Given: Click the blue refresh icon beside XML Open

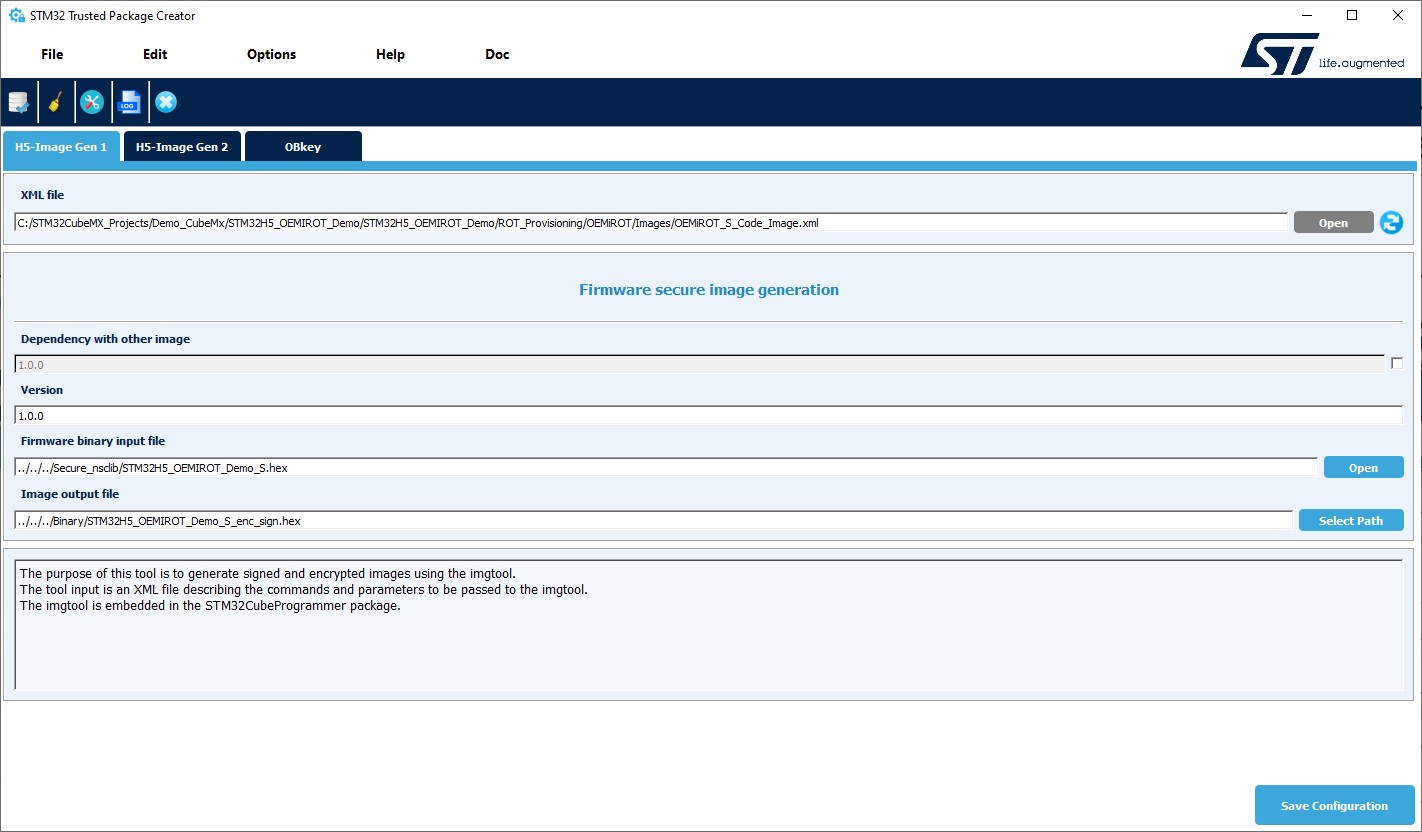Looking at the screenshot, I should click(1391, 223).
